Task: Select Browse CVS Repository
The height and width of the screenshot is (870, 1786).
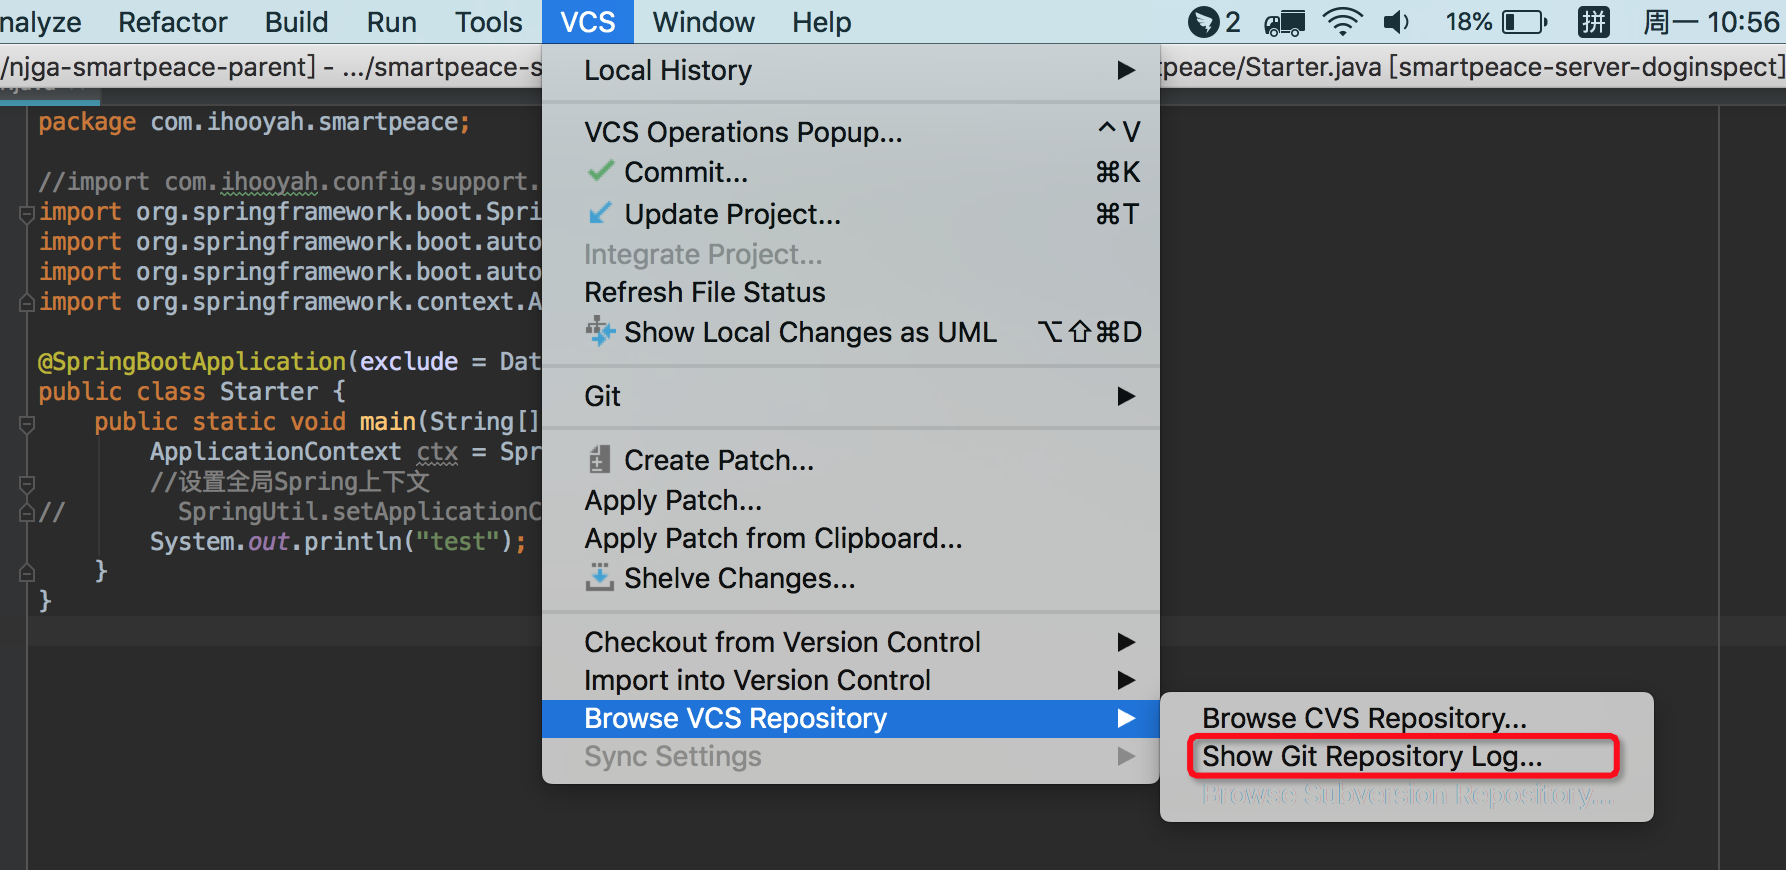Action: (x=1364, y=717)
